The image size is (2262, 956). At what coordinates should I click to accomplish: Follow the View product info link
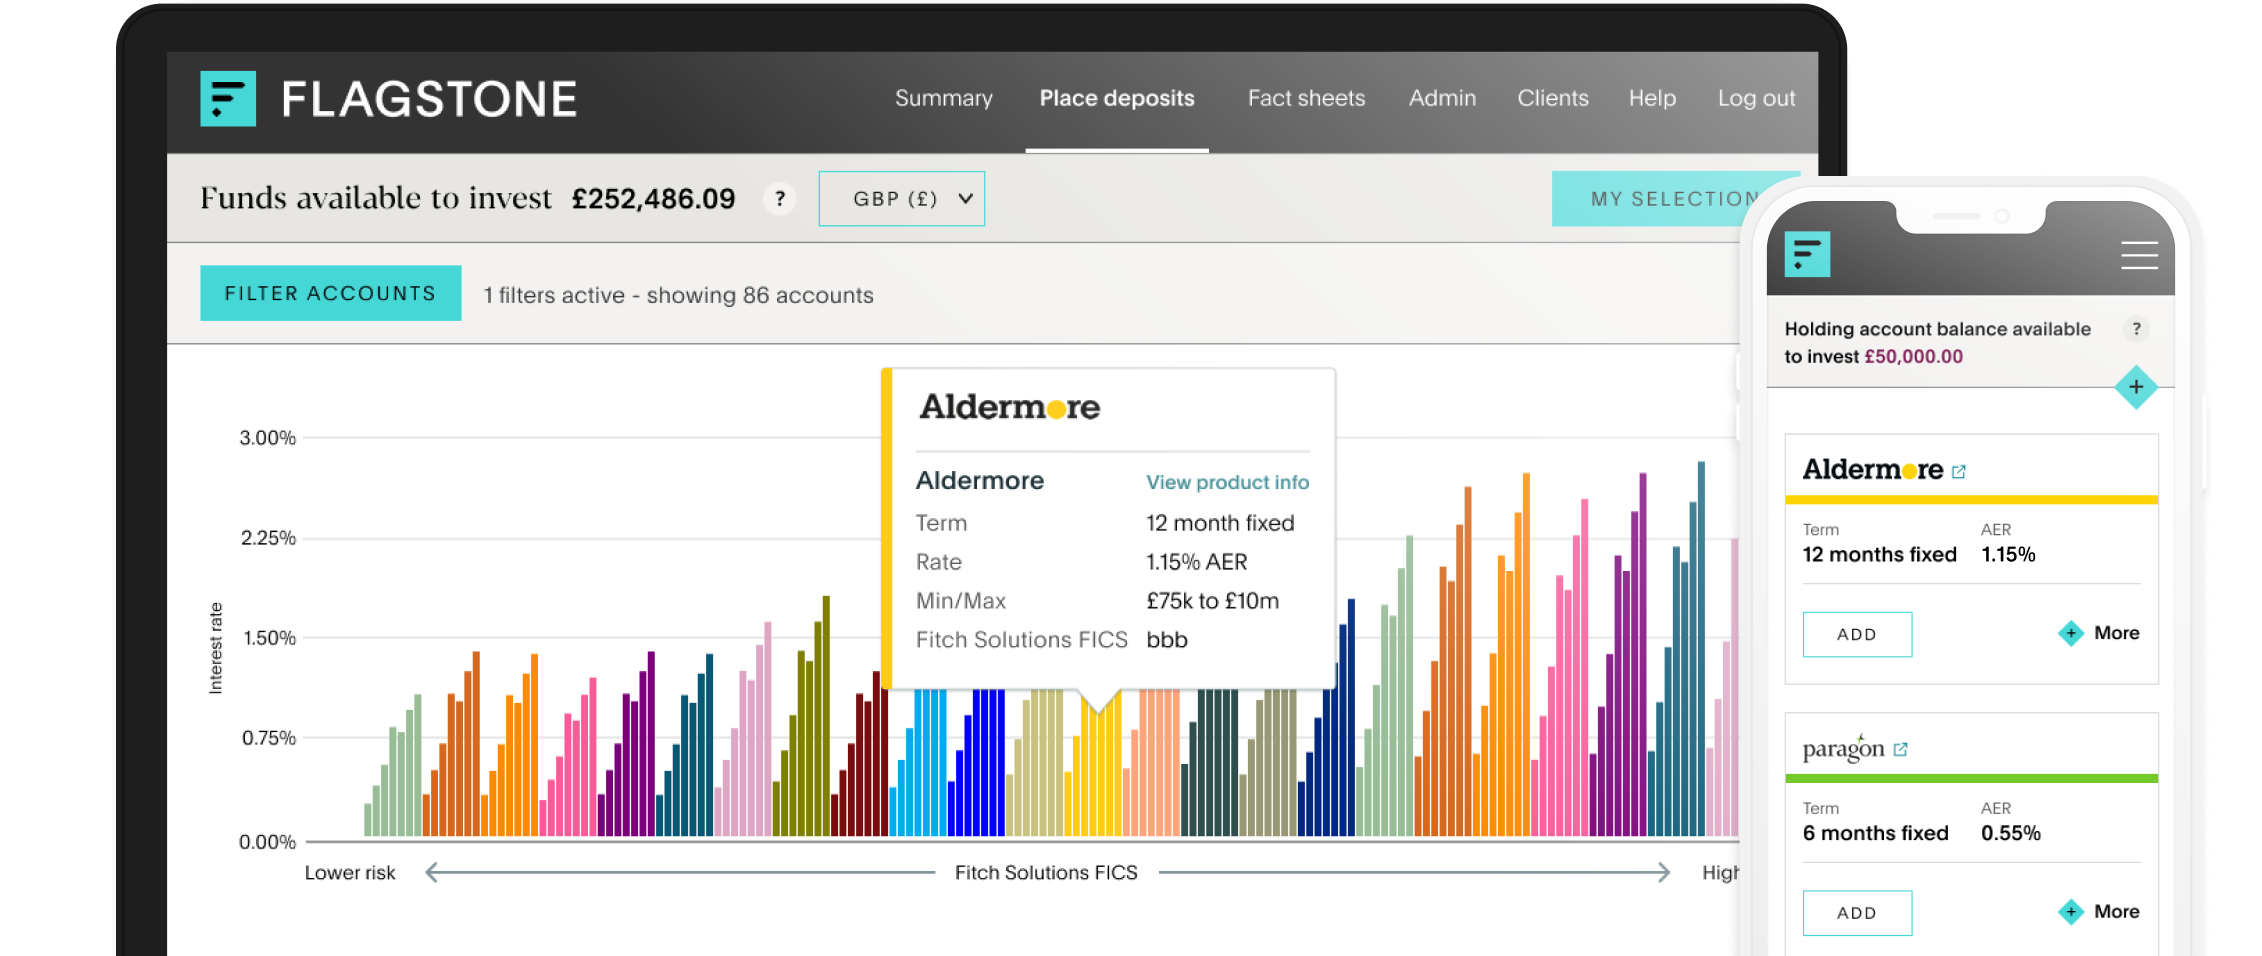click(x=1227, y=482)
